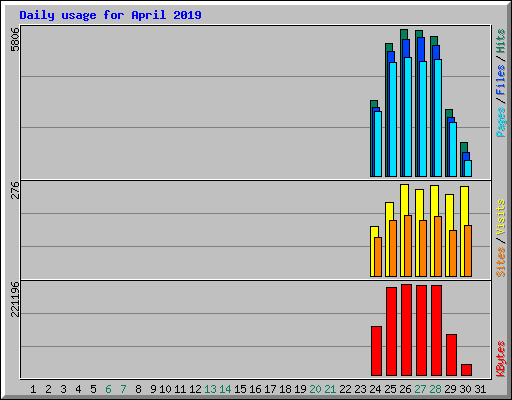Click the chart title 'Daily usage for April 2019'
This screenshot has width=512, height=400.
110,15
